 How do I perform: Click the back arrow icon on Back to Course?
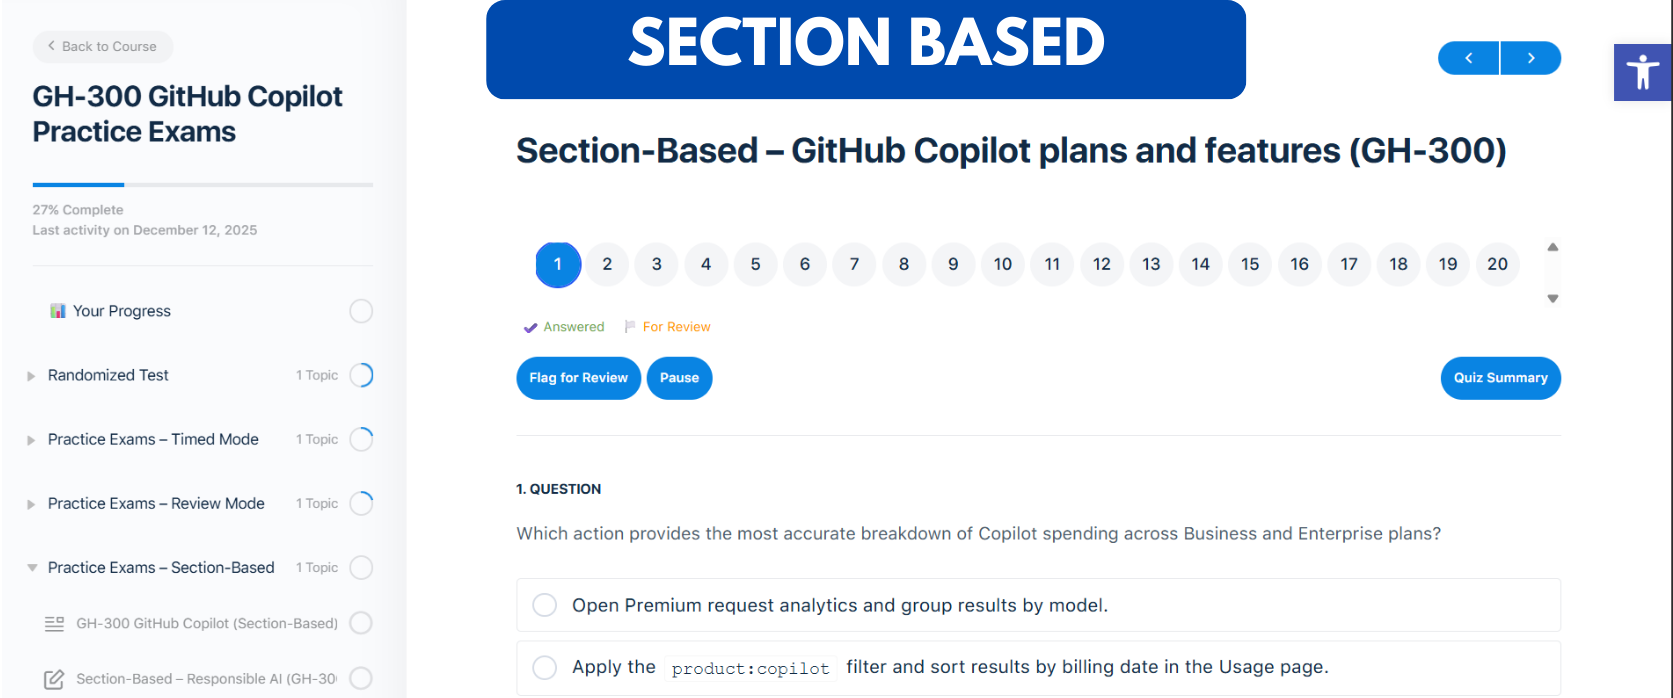tap(50, 46)
